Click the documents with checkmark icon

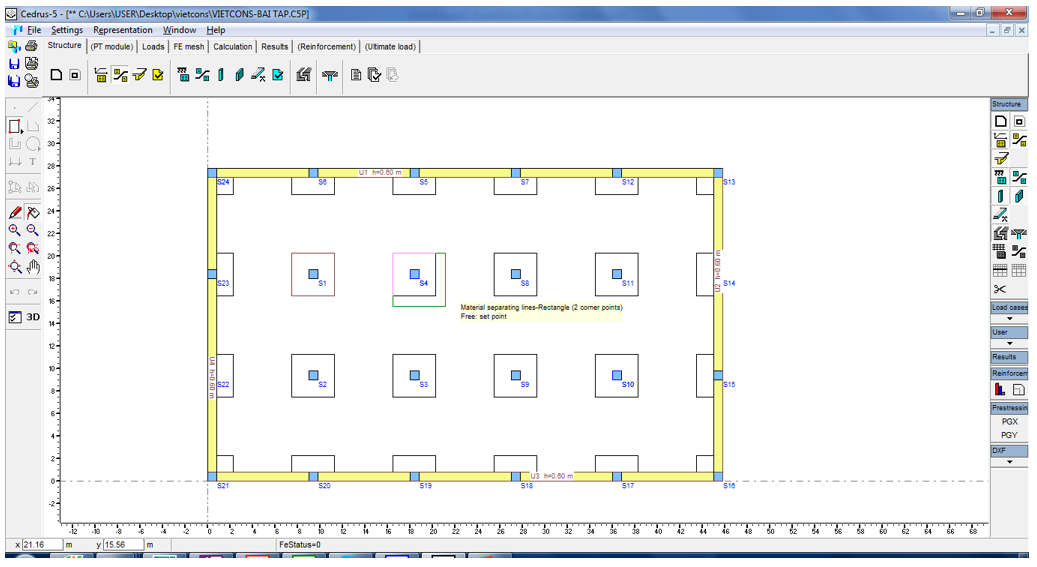pos(374,75)
